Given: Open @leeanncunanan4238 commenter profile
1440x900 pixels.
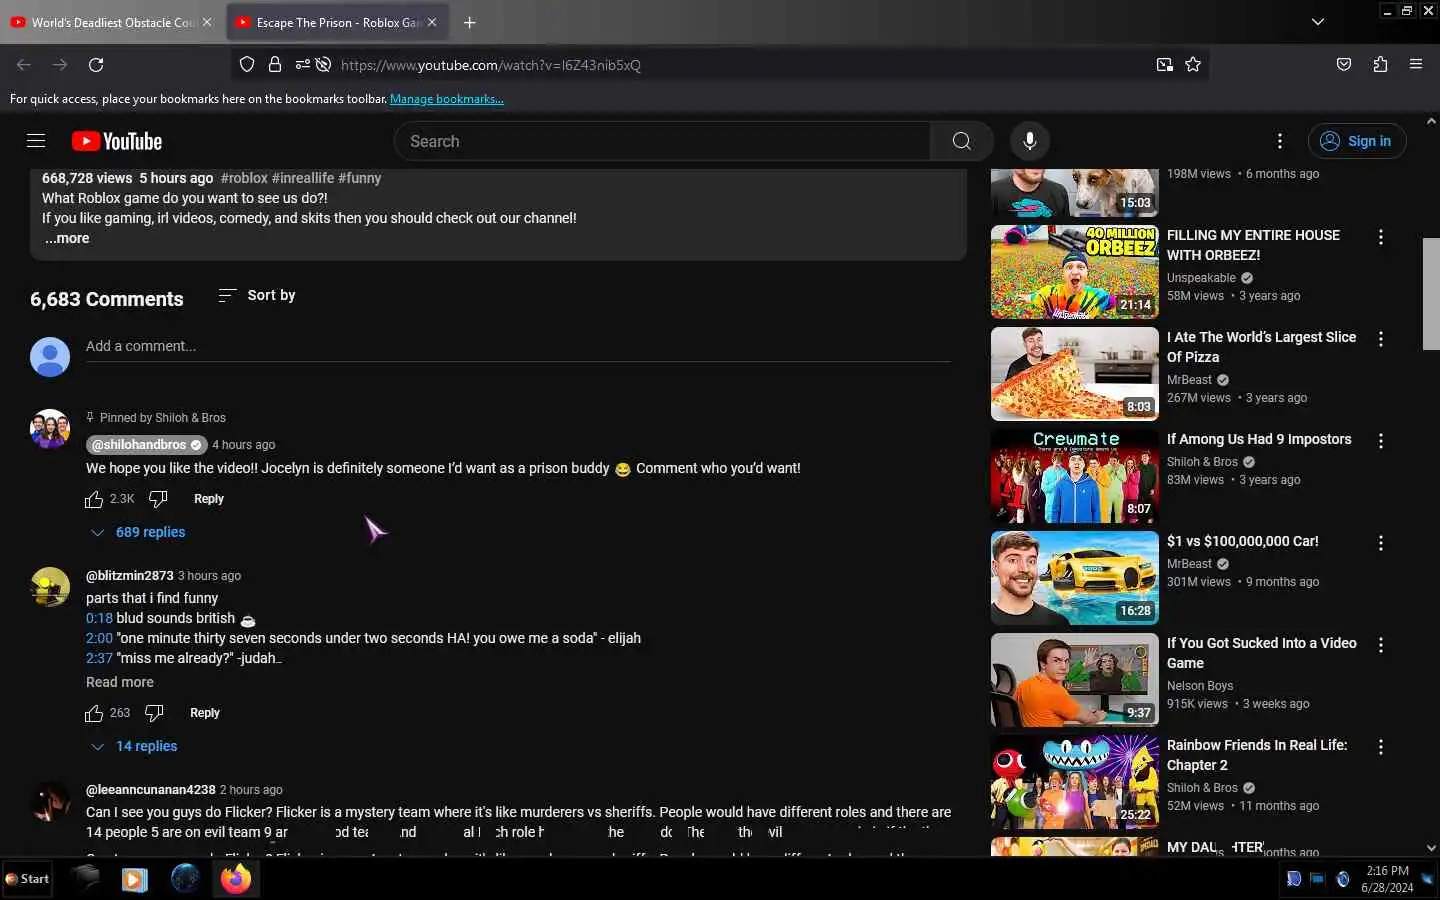Looking at the screenshot, I should pyautogui.click(x=151, y=790).
